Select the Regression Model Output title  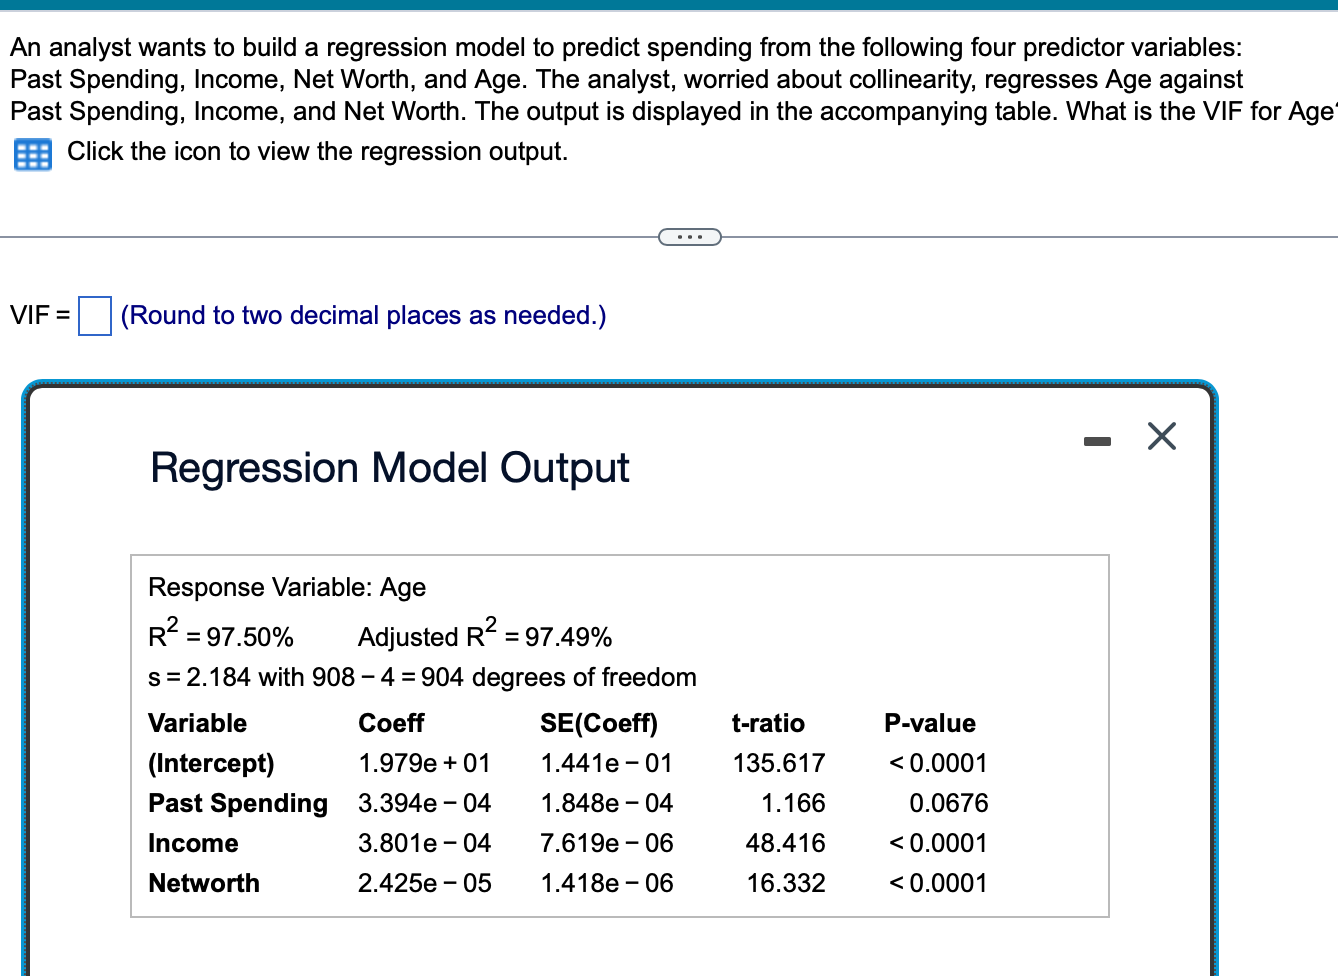point(389,467)
